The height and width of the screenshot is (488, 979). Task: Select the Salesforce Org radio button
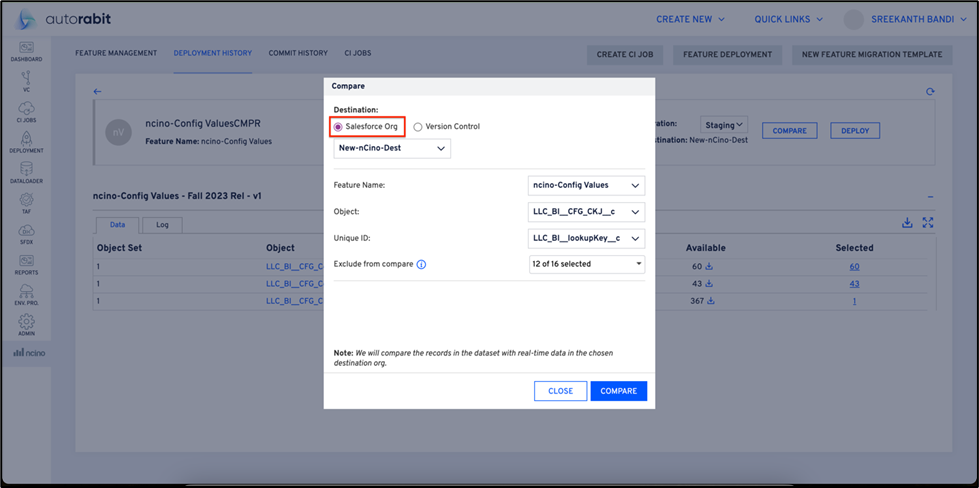click(x=338, y=127)
